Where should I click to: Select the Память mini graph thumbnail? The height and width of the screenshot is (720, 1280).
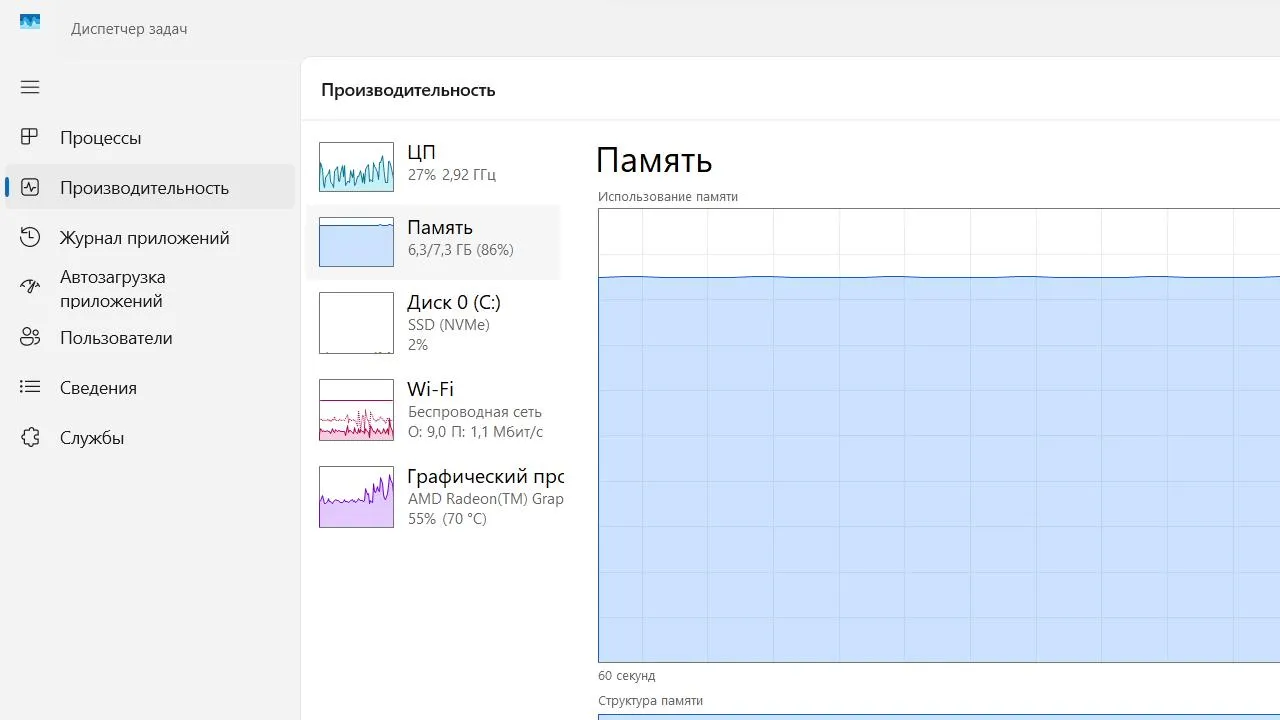[356, 242]
